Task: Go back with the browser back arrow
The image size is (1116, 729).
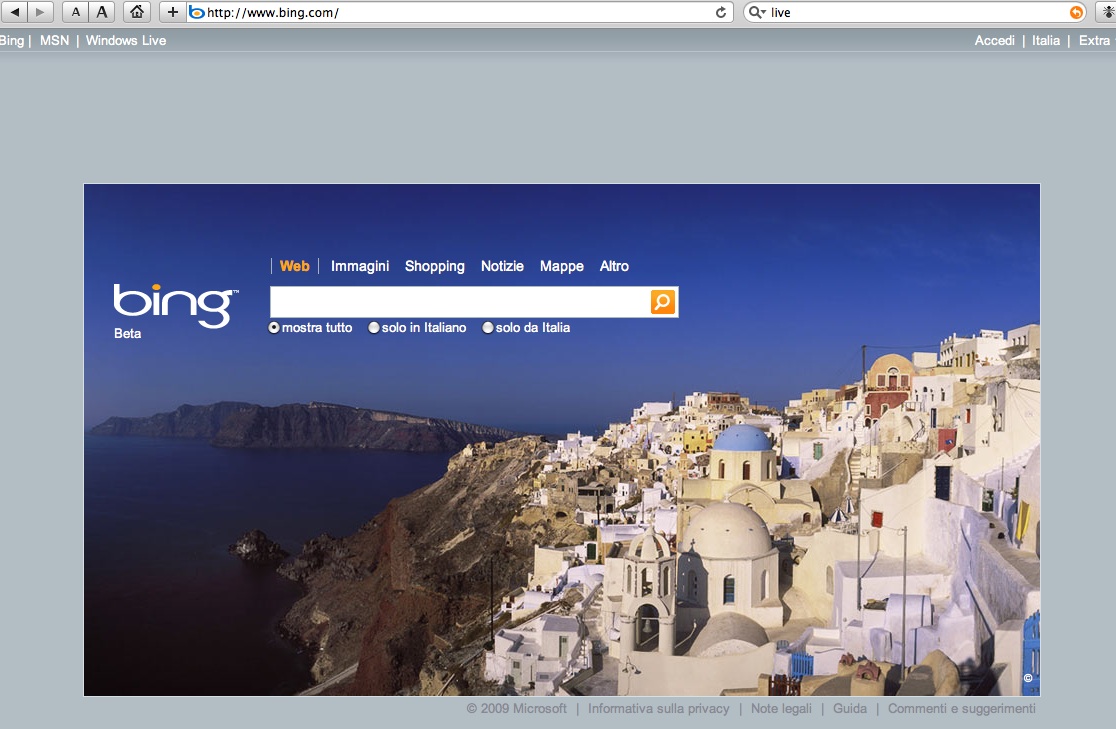Action: tap(14, 12)
